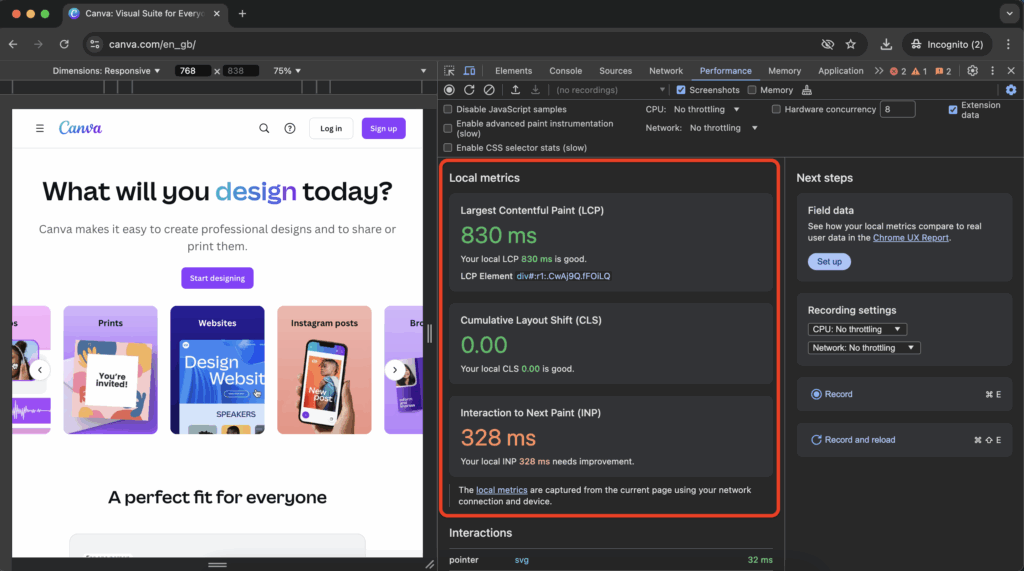The image size is (1024, 571).
Task: Click the Record button in Next steps
Action: (904, 394)
